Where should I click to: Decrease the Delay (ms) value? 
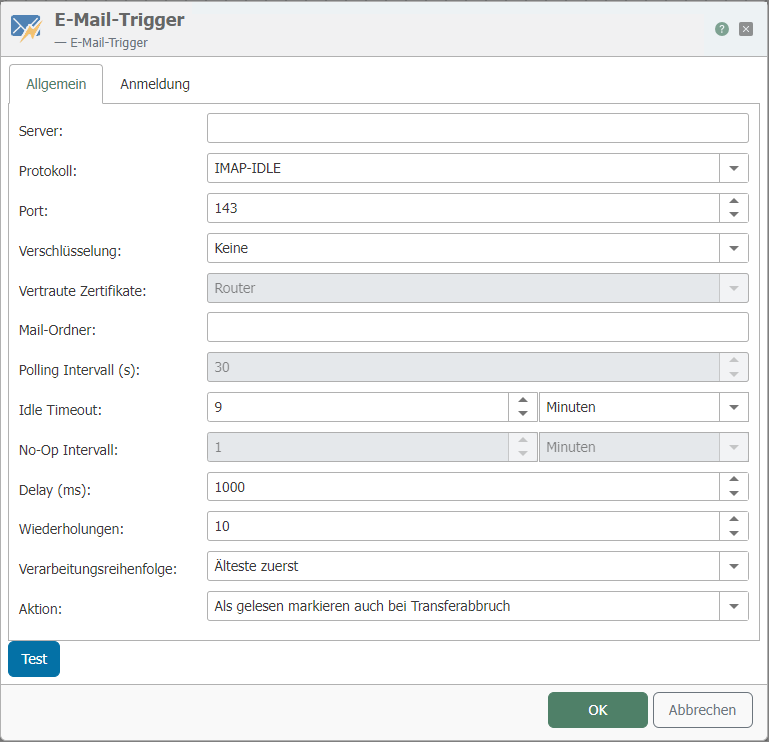pos(734,494)
